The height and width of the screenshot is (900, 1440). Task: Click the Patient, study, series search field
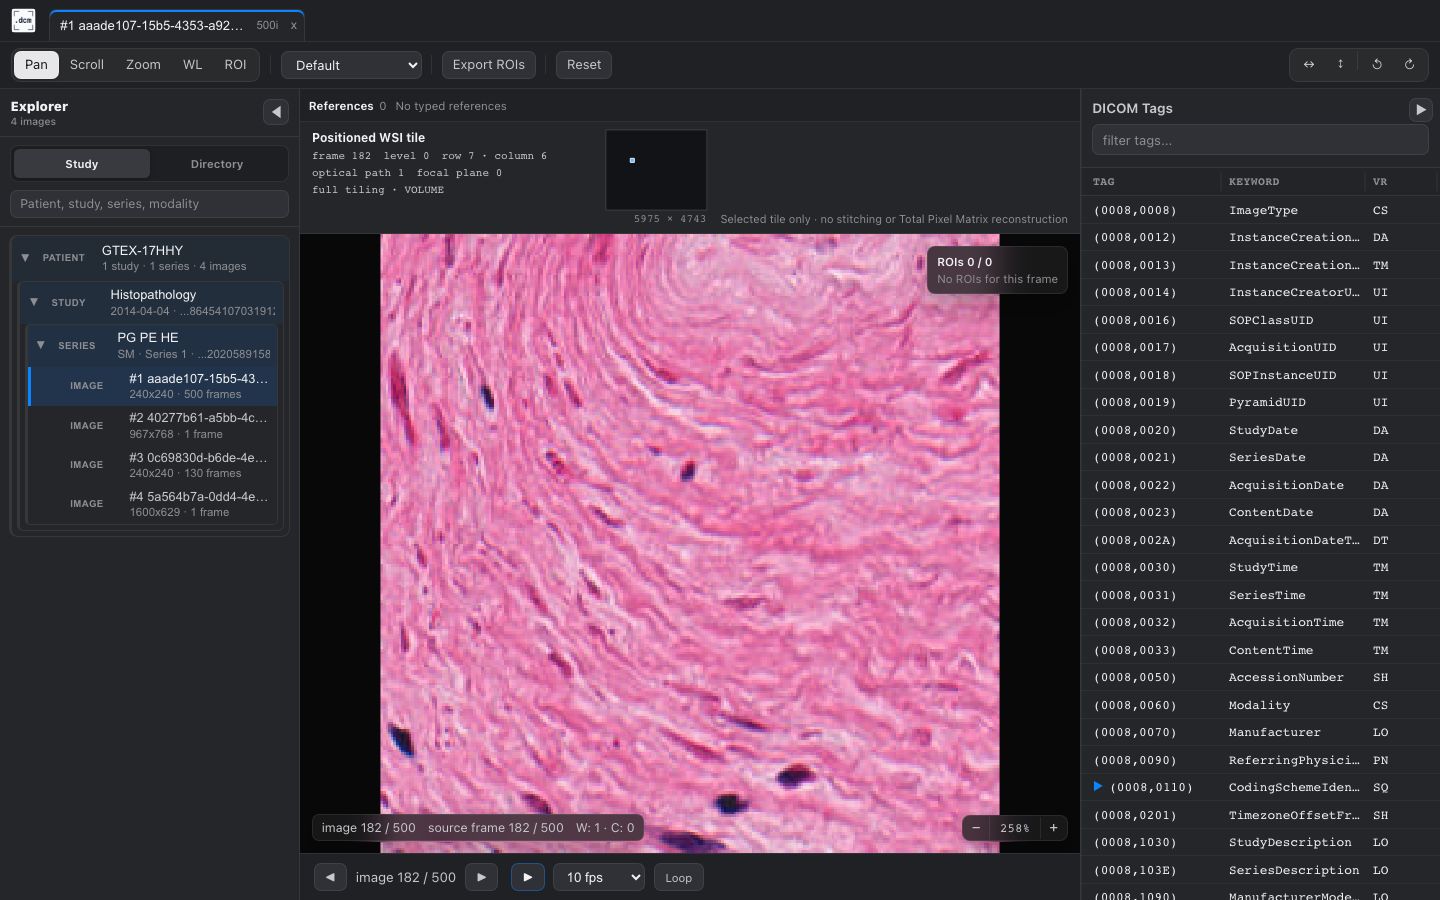150,203
